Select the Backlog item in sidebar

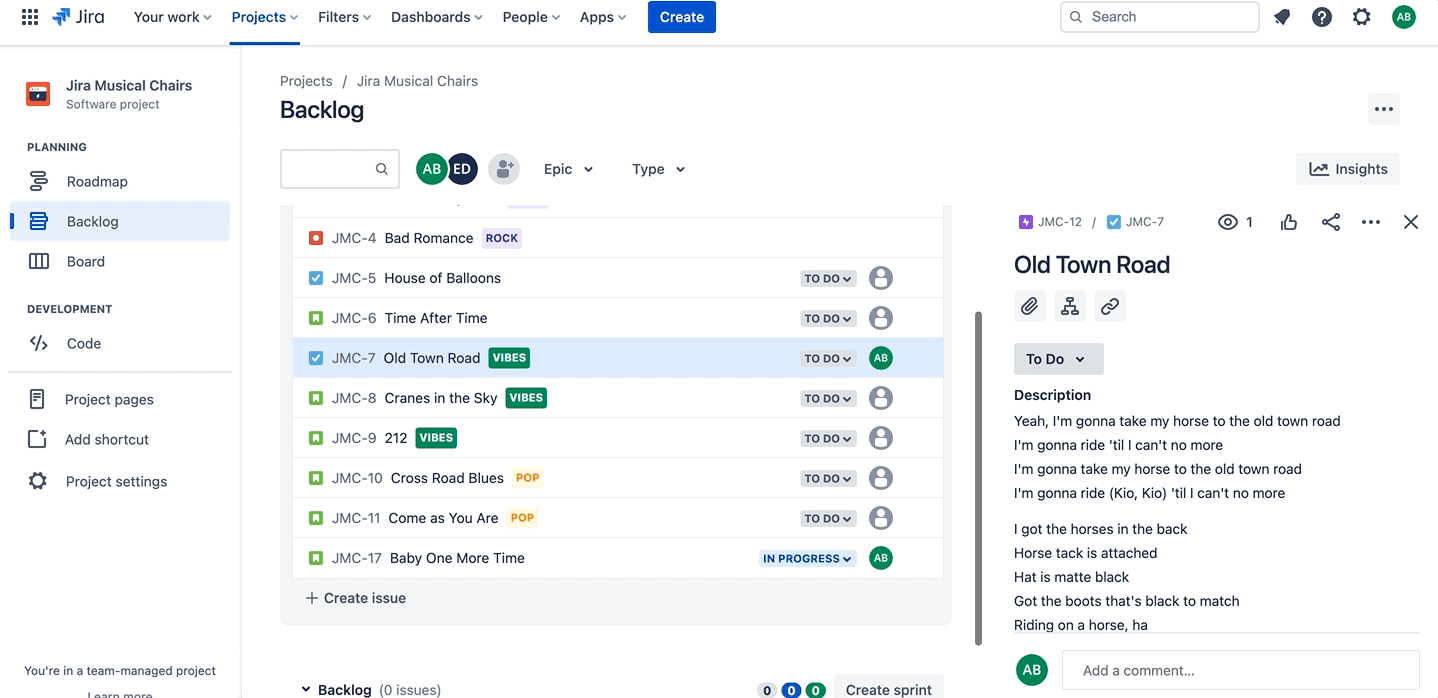pos(120,221)
